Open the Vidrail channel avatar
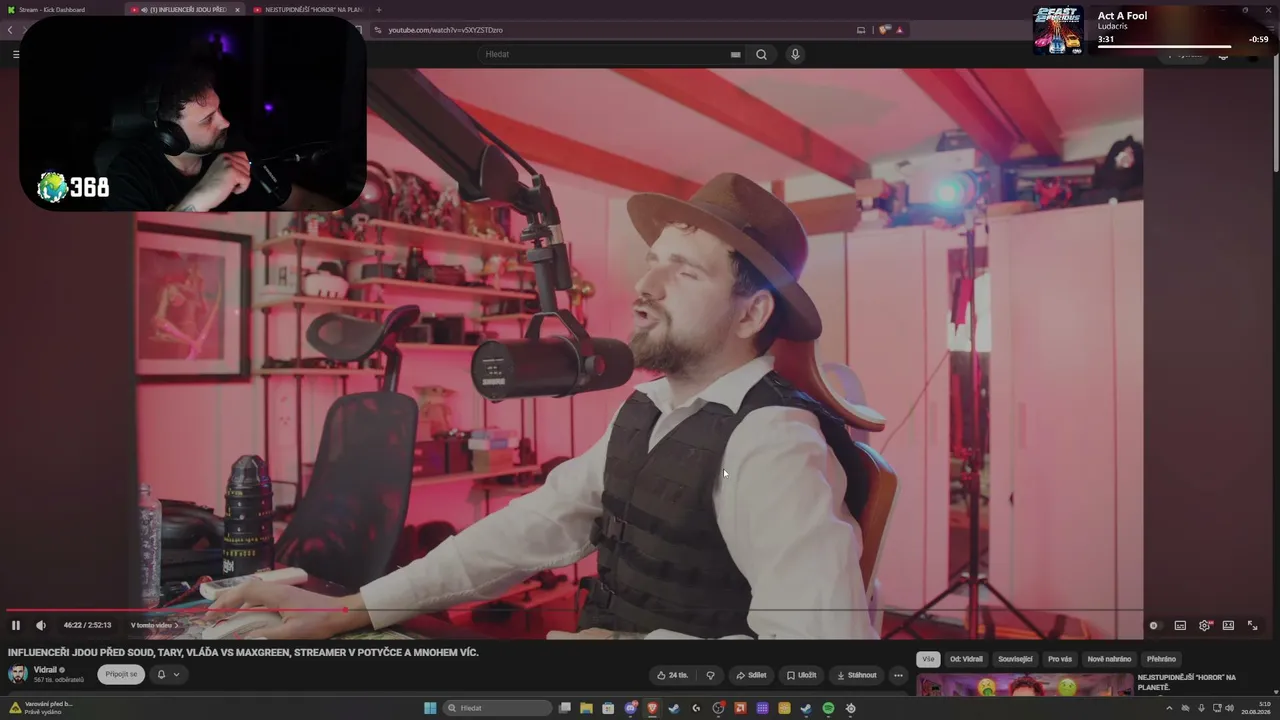Viewport: 1280px width, 720px height. (18, 674)
